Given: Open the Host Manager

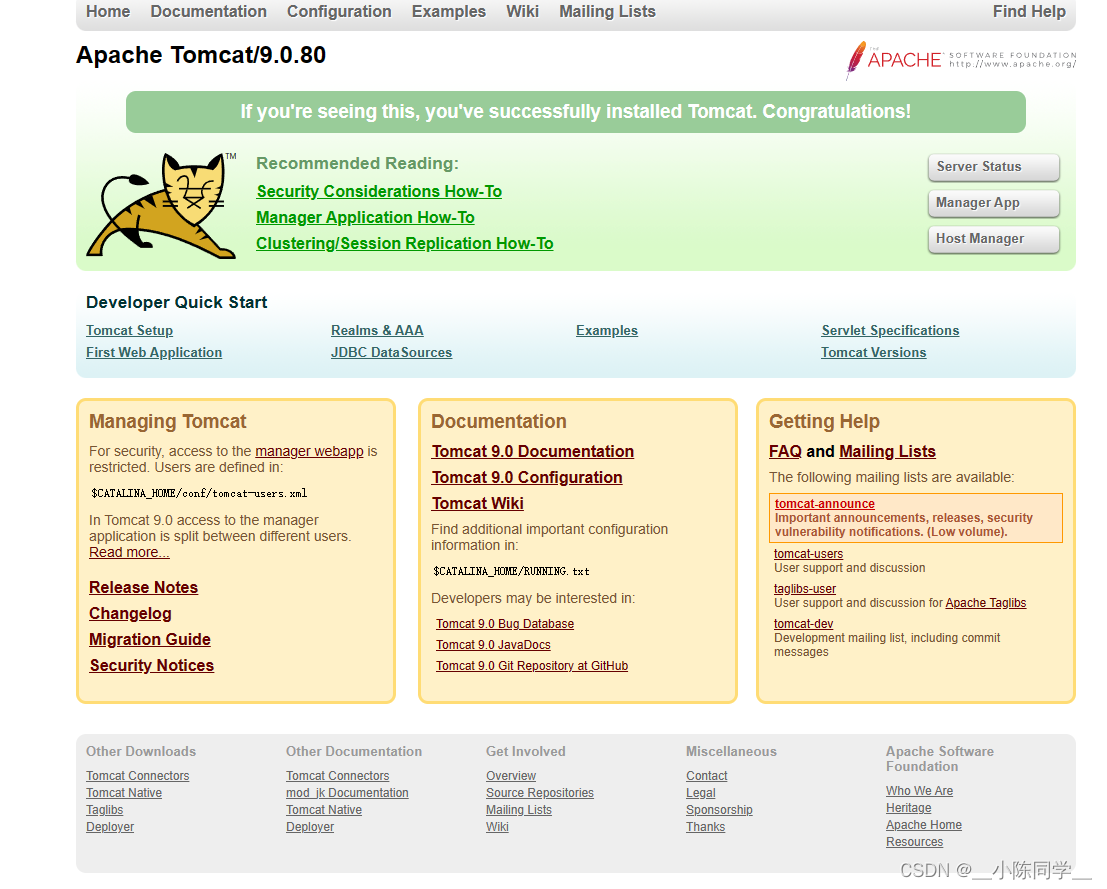Looking at the screenshot, I should pyautogui.click(x=993, y=239).
